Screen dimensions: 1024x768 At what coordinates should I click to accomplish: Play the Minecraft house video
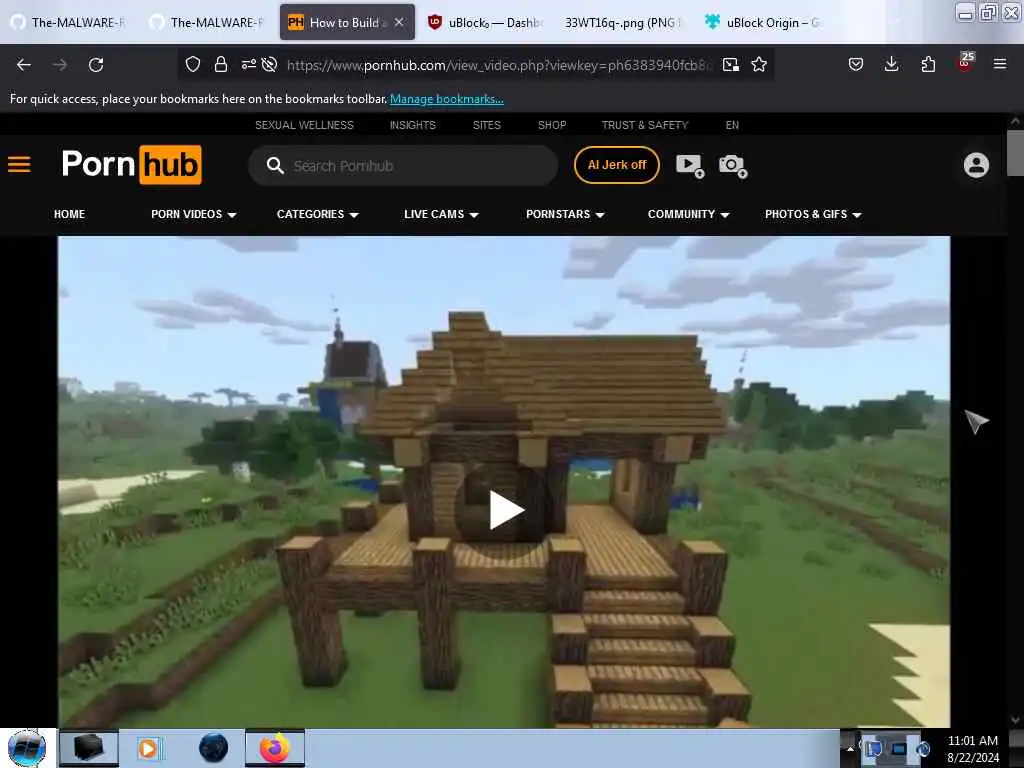pyautogui.click(x=506, y=510)
